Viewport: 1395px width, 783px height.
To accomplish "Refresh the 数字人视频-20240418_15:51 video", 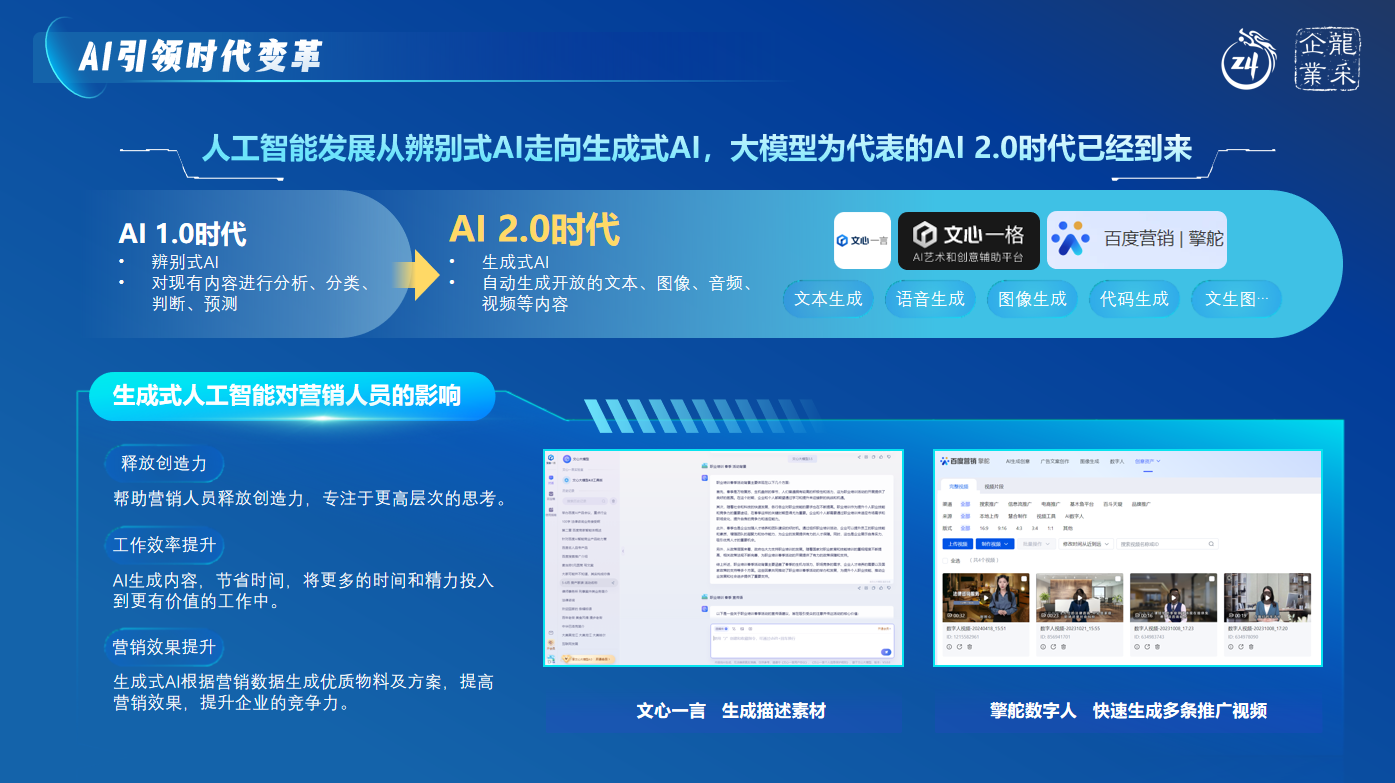I will (960, 647).
